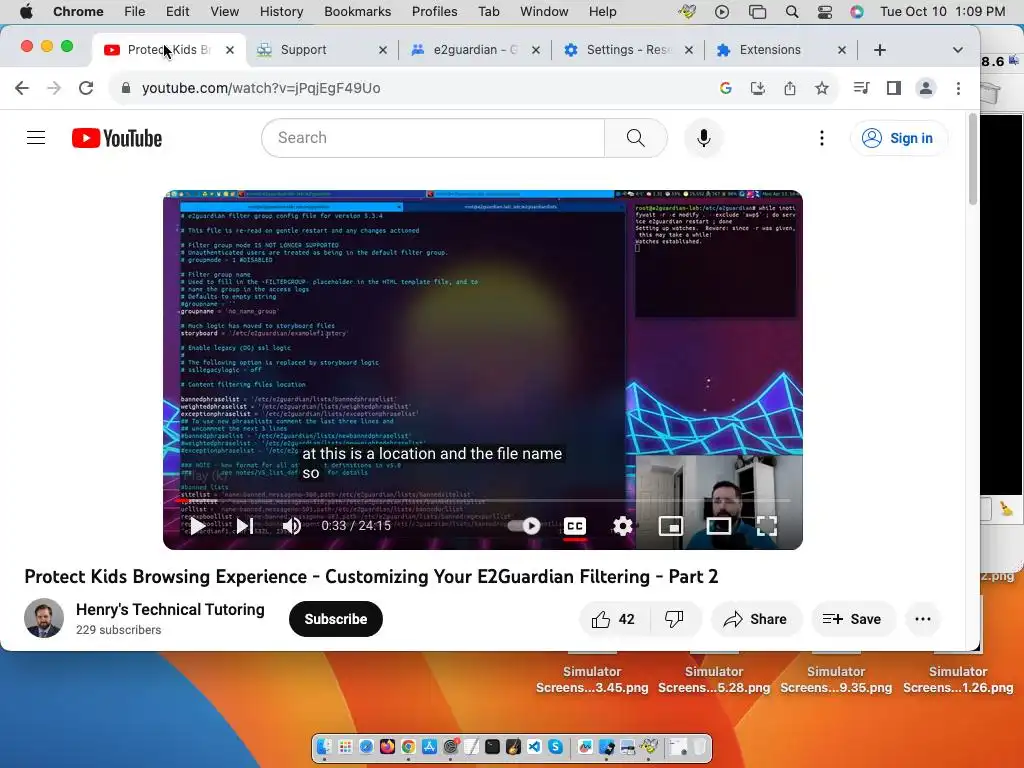This screenshot has width=1024, height=768.
Task: Toggle the autoplay switch
Action: click(x=524, y=526)
